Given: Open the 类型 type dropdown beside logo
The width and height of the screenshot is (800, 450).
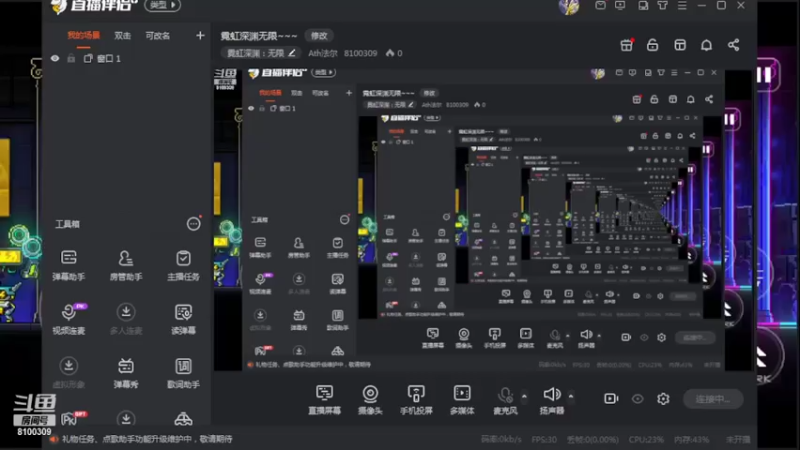Looking at the screenshot, I should [x=162, y=5].
